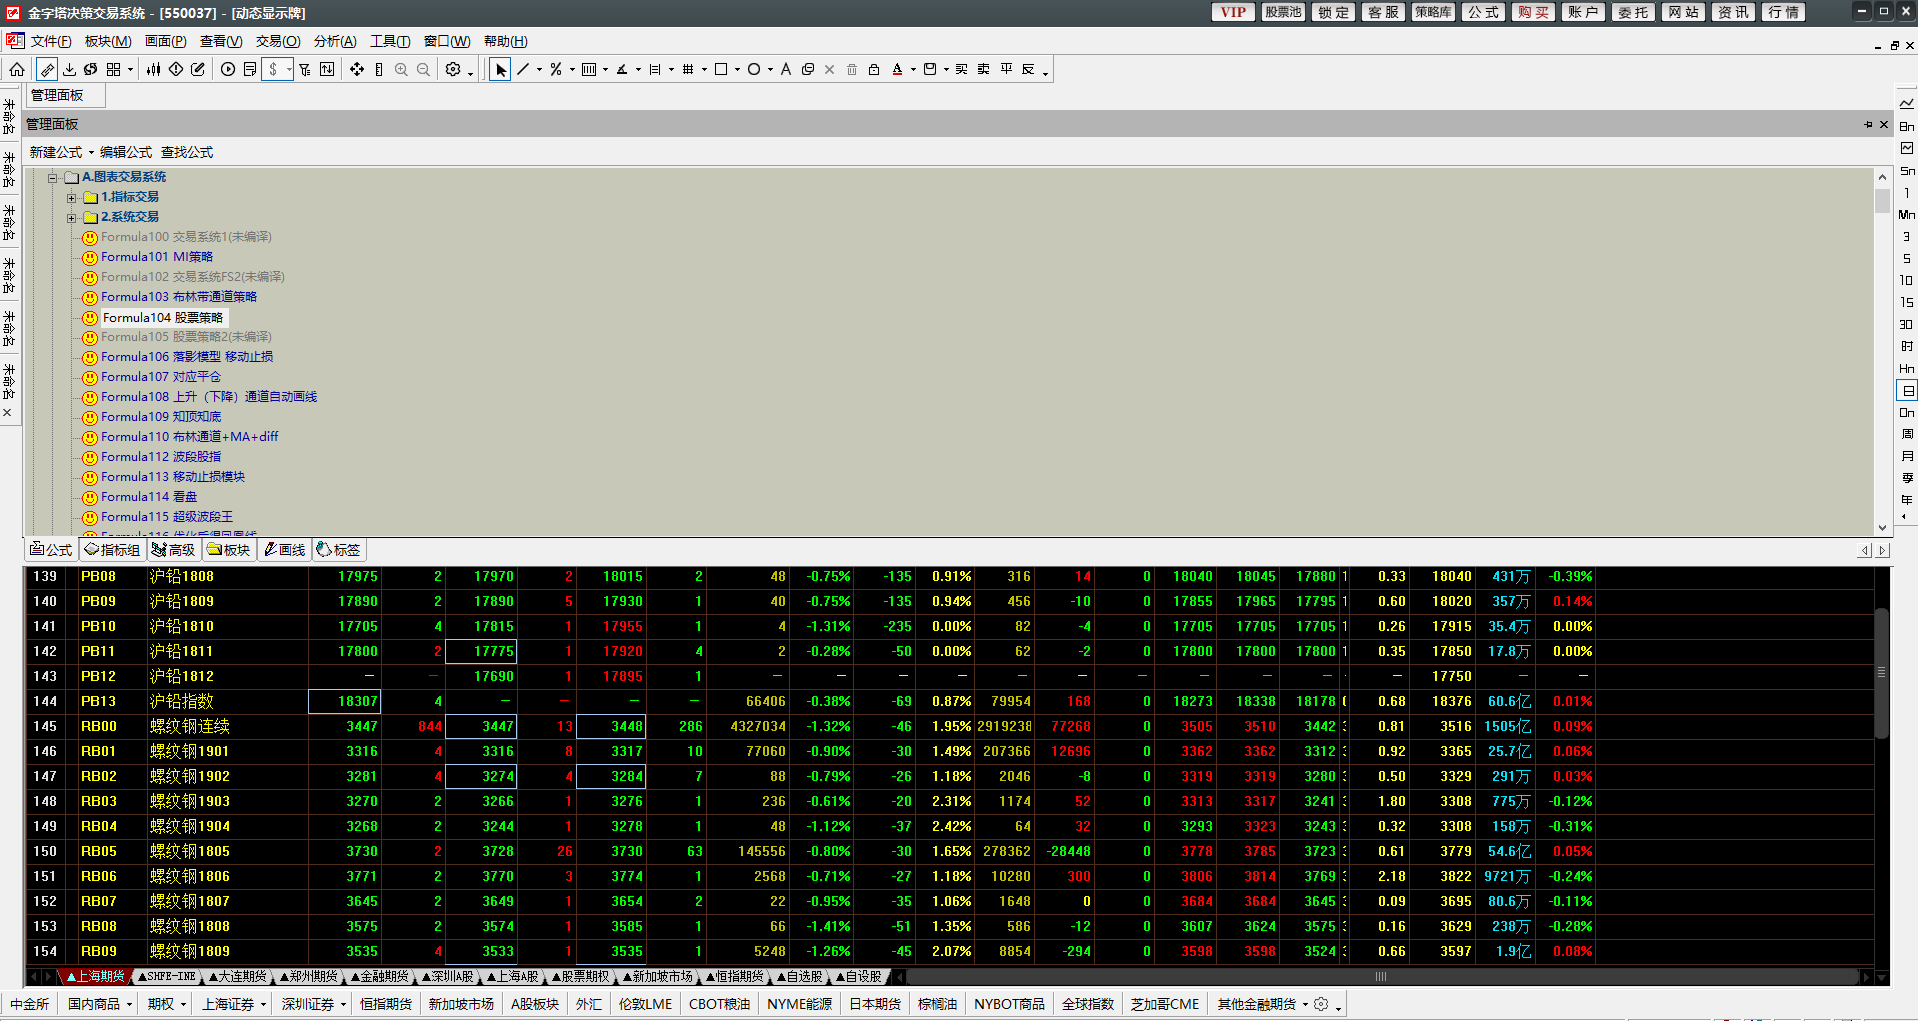Viewport: 1918px width, 1021px height.
Task: Click the candlestick chart icon
Action: (153, 69)
